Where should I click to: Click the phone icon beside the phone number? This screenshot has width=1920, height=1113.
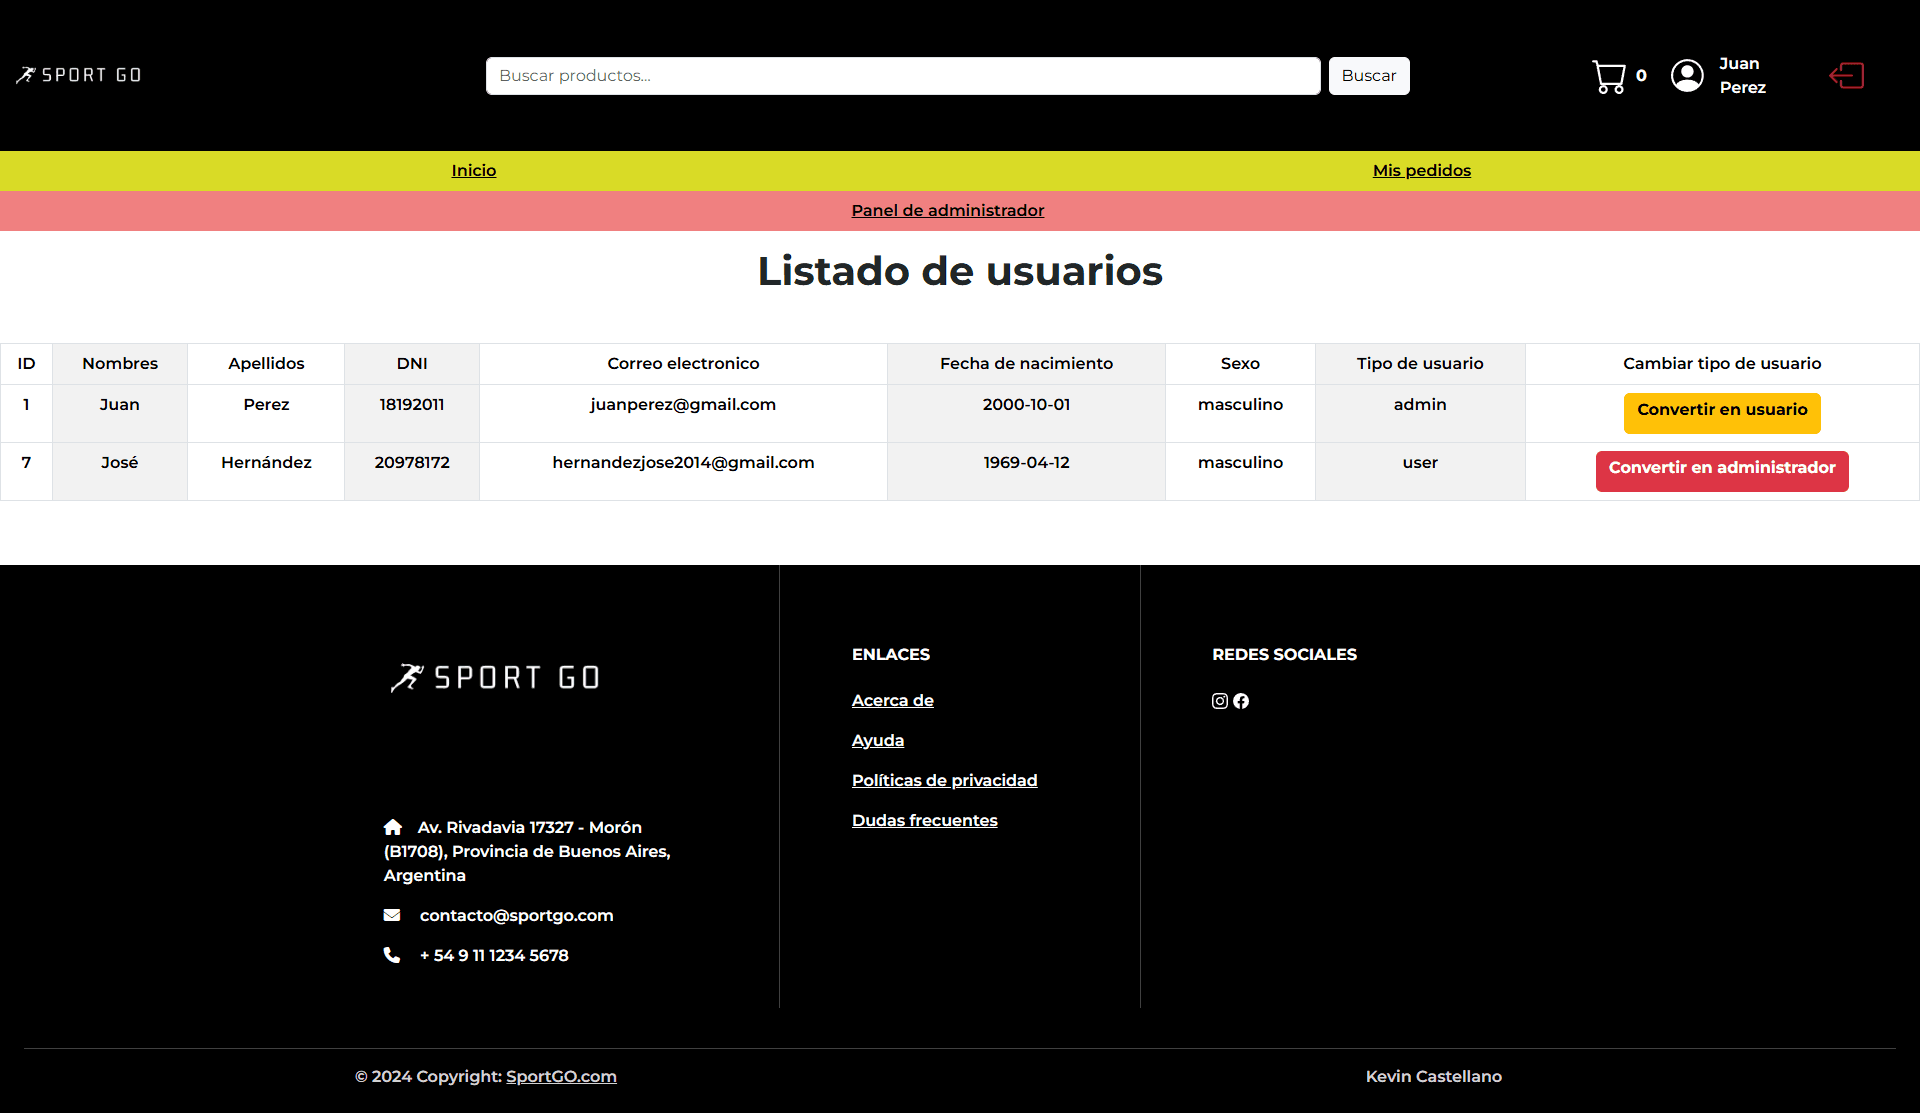click(x=391, y=955)
